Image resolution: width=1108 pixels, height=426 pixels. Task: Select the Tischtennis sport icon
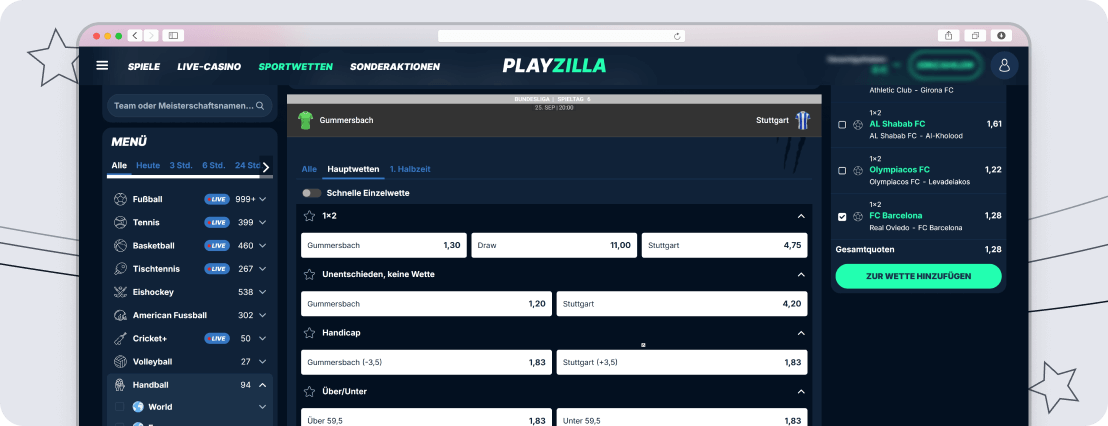[x=120, y=269]
